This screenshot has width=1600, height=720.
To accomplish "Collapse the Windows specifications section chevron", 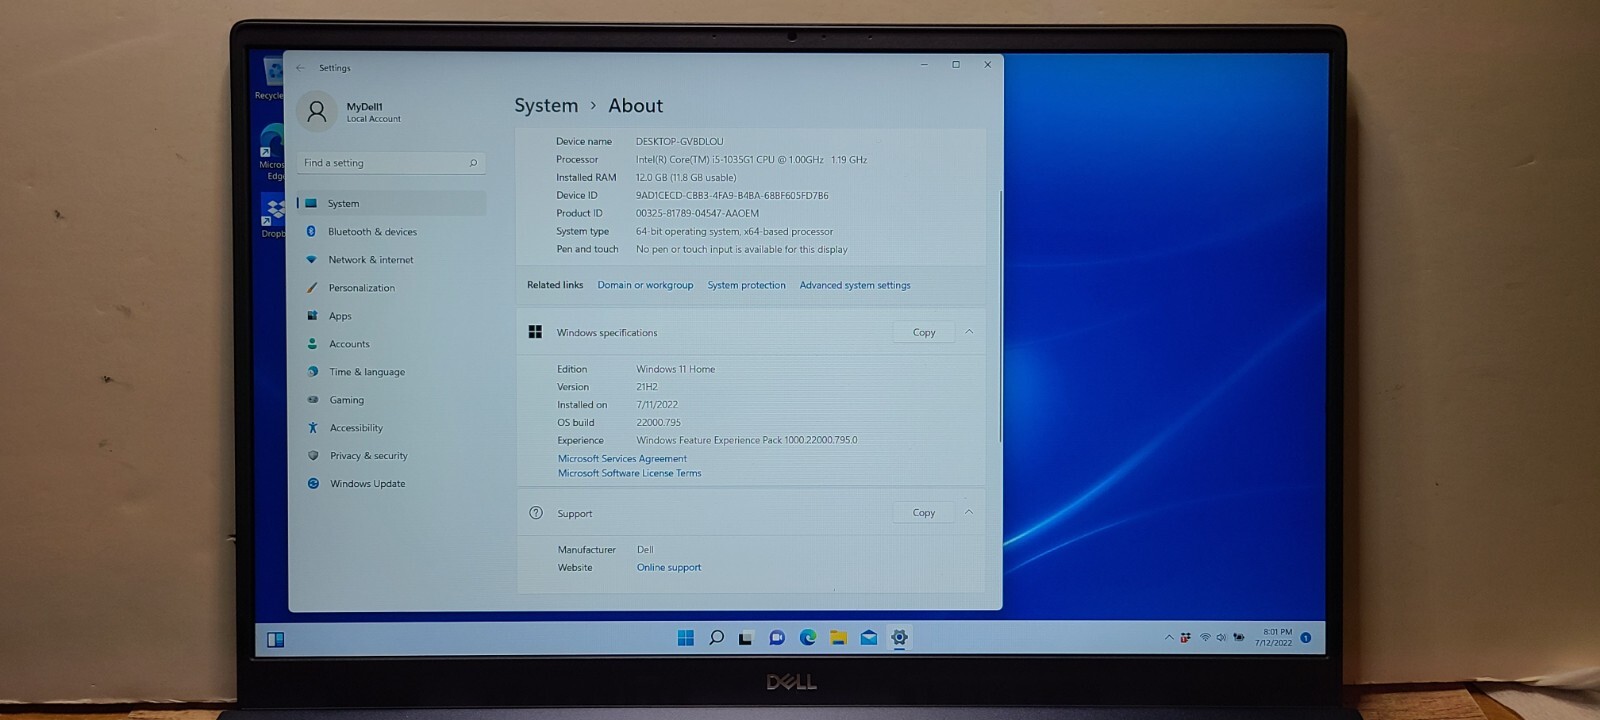I will click(x=969, y=332).
